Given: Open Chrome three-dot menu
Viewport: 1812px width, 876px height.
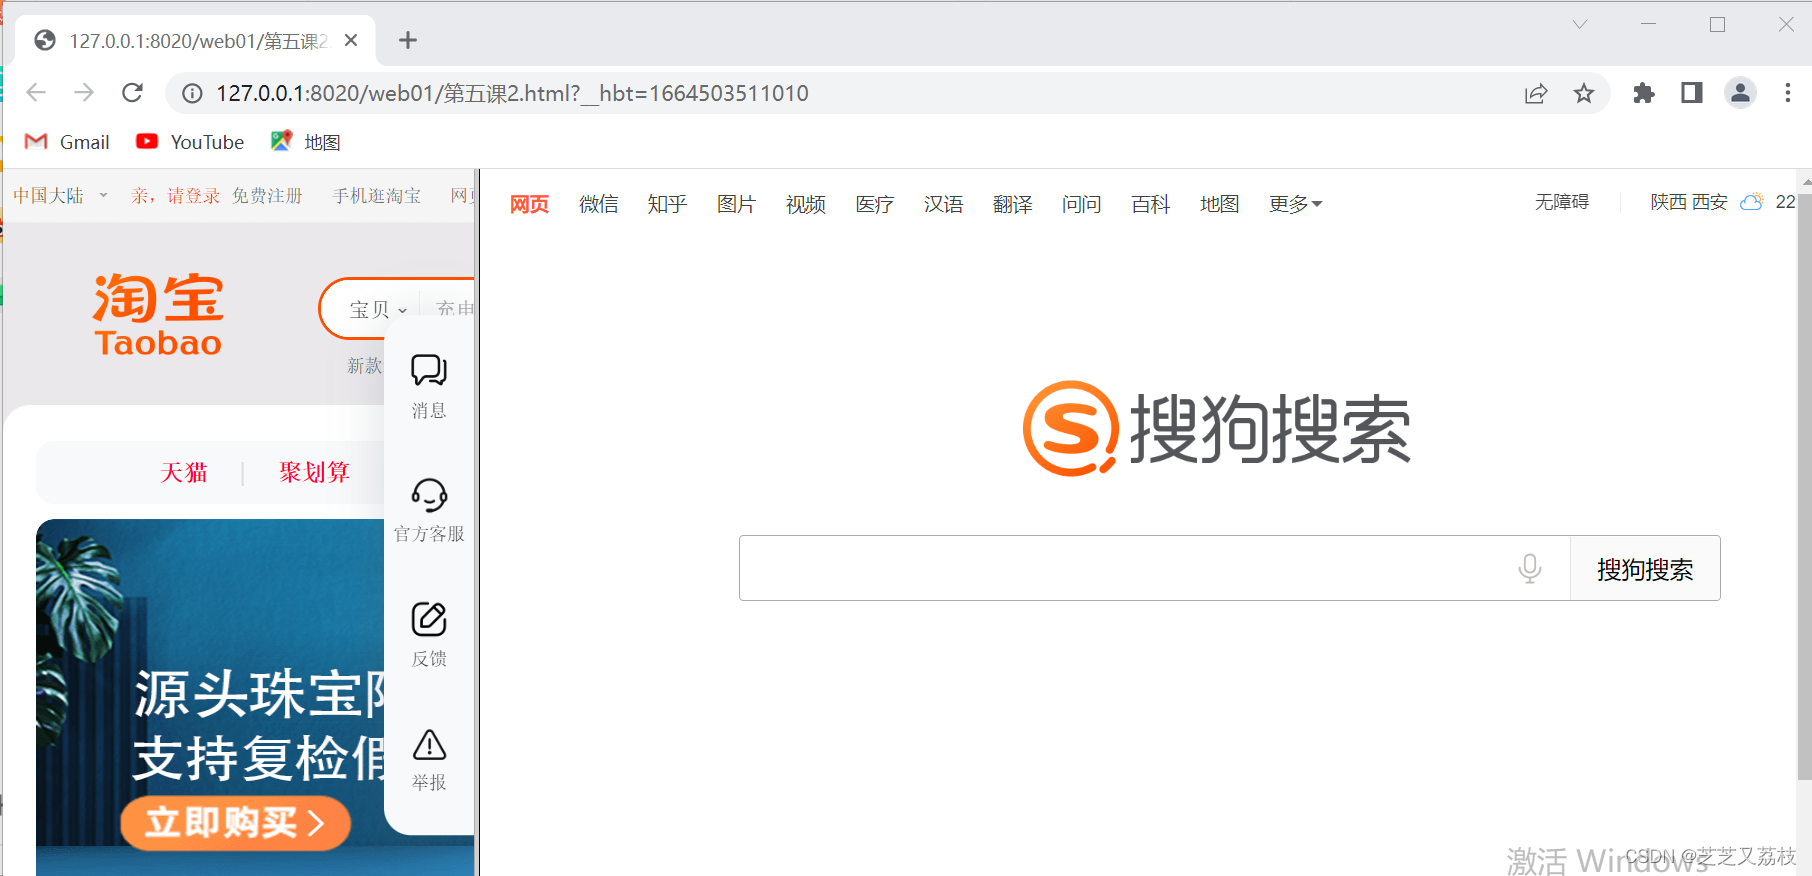Looking at the screenshot, I should coord(1788,93).
